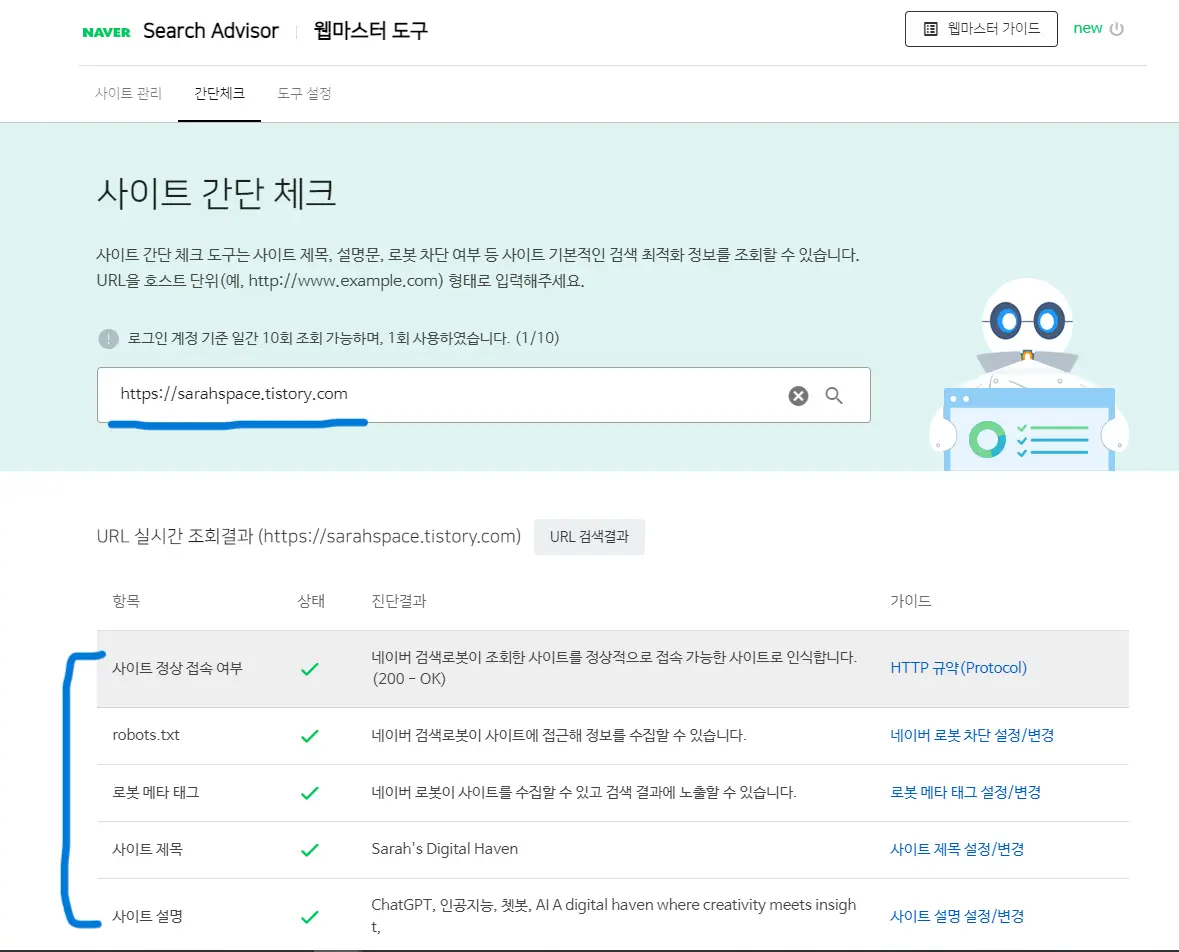
Task: Click the 상태 column header
Action: click(311, 601)
